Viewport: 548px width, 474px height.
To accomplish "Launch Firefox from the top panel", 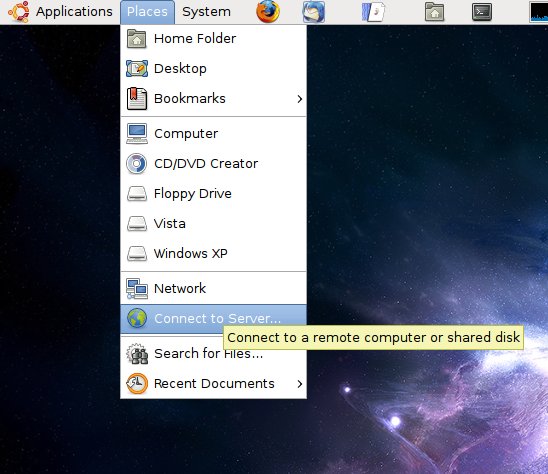I will 268,12.
